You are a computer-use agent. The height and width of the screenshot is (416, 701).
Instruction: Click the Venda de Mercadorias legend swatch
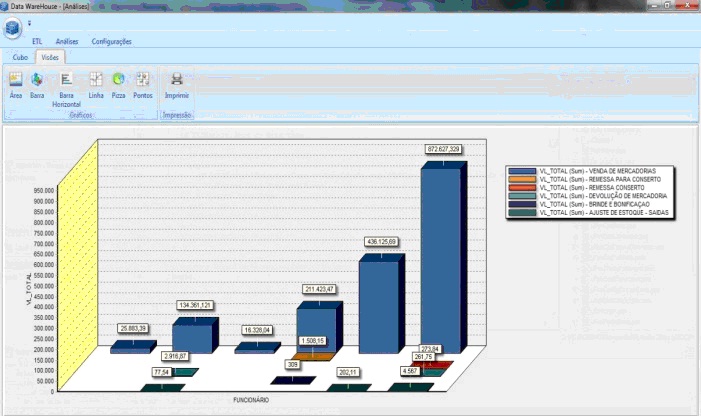524,172
